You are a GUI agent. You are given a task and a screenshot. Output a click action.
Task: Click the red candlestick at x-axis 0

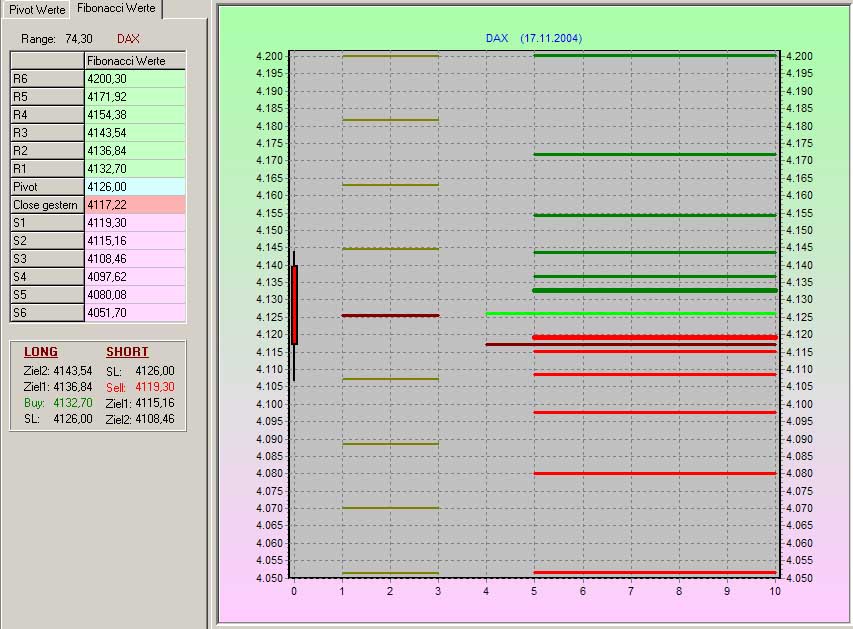294,305
